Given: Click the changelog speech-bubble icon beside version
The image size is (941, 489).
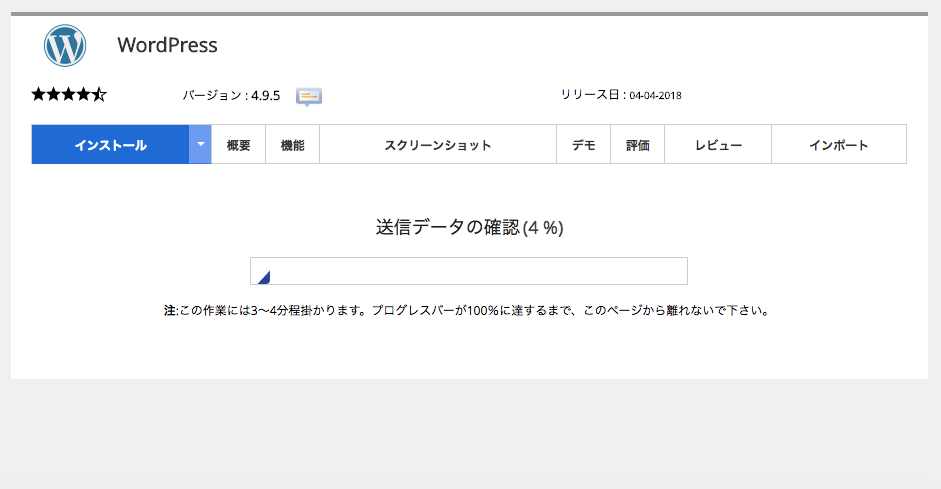Looking at the screenshot, I should 309,97.
